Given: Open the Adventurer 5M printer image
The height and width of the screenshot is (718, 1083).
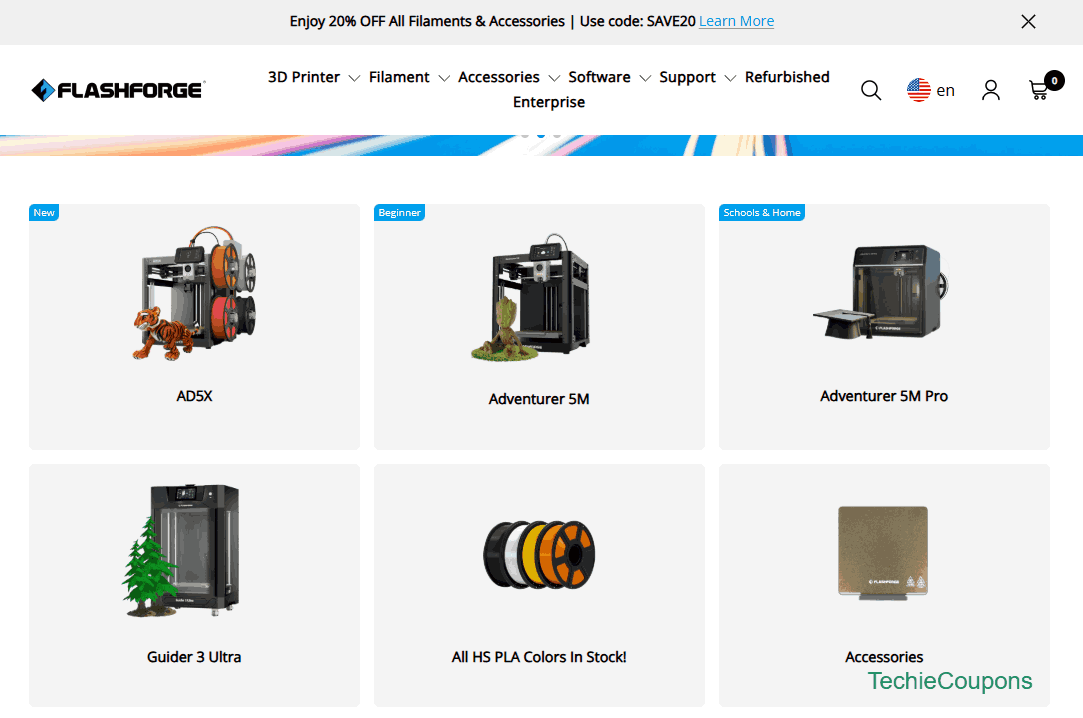Looking at the screenshot, I should pos(532,298).
